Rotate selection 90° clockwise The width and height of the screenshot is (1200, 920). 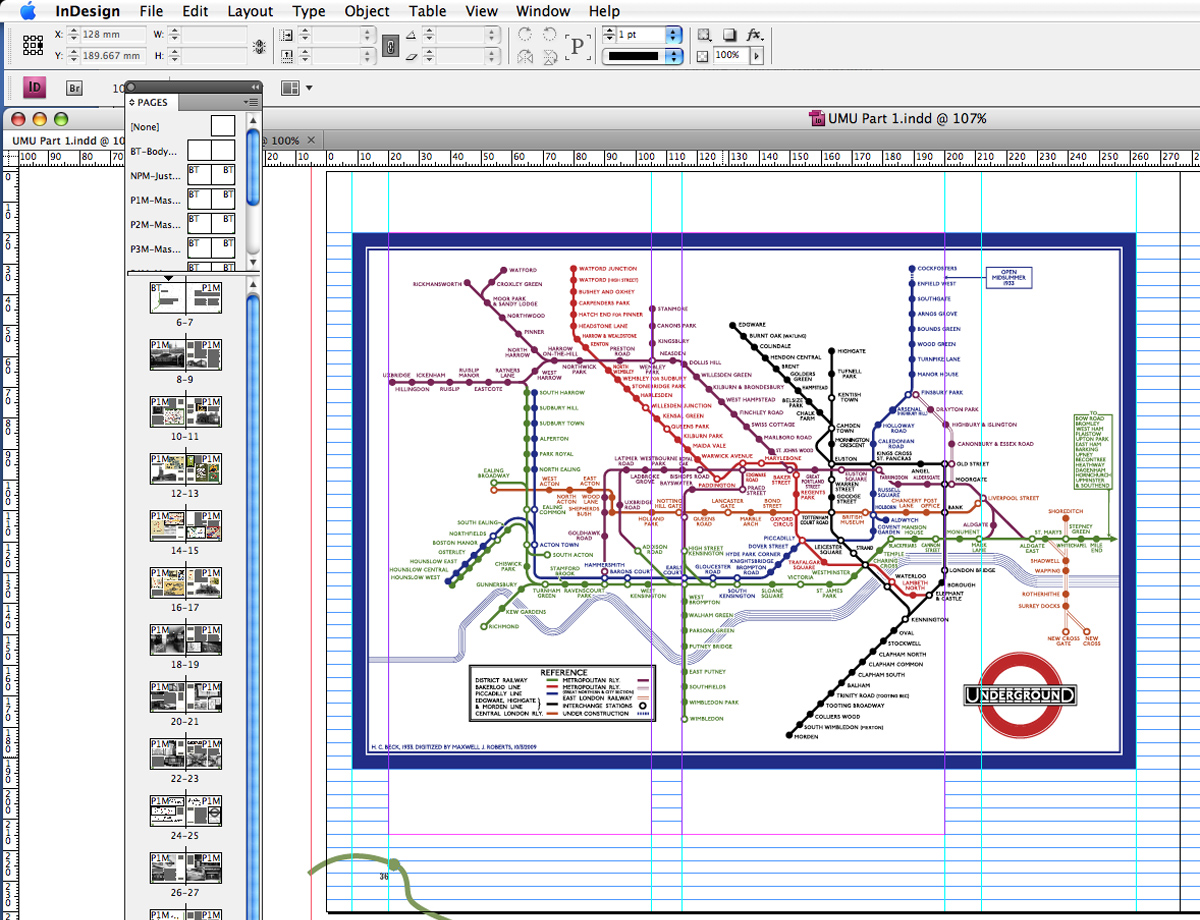click(525, 35)
